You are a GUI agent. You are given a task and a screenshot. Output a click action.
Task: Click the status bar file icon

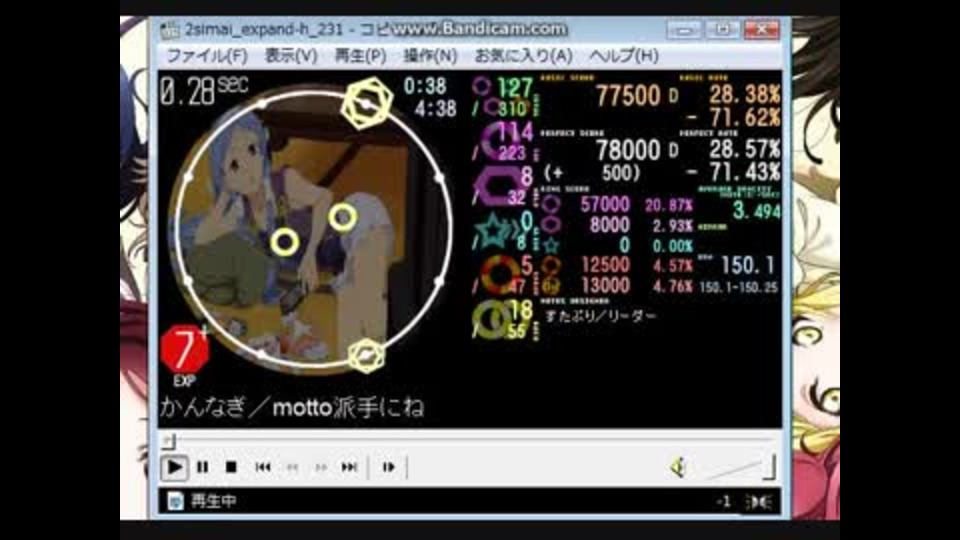point(176,501)
